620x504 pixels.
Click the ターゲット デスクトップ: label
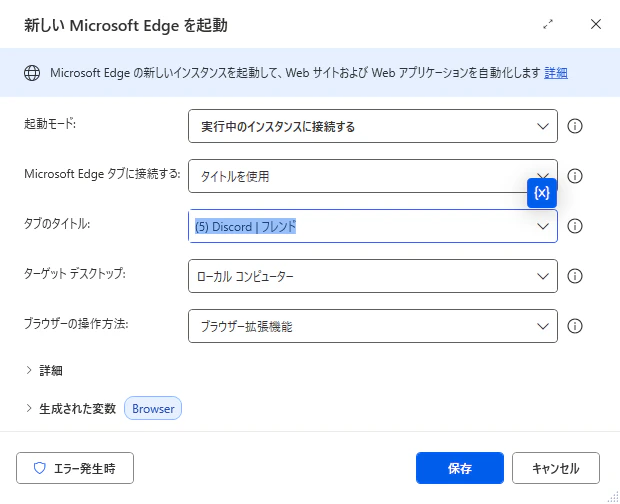(x=75, y=274)
